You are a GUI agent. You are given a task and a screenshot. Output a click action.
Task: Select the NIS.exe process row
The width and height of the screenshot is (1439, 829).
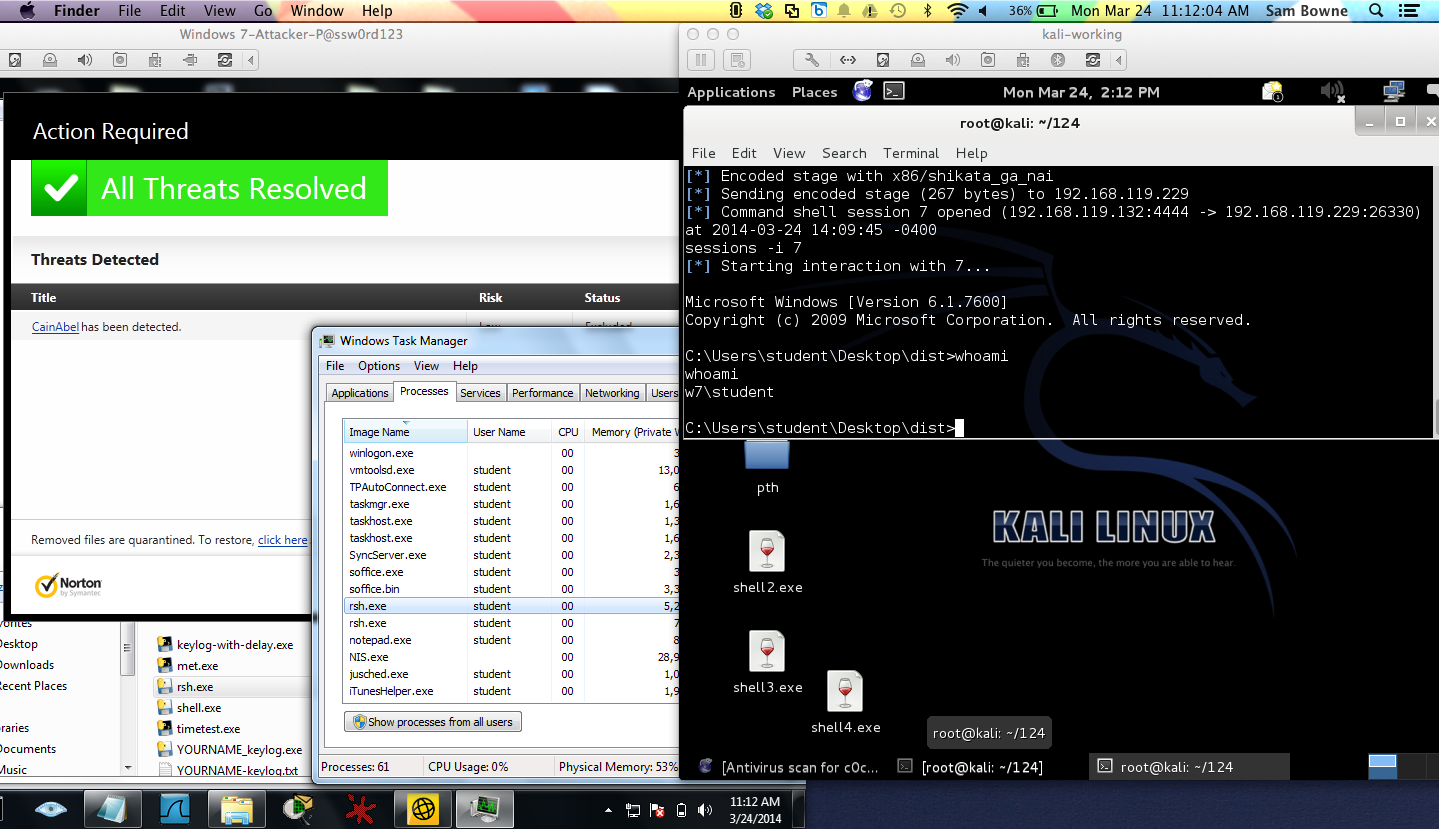[x=511, y=657]
